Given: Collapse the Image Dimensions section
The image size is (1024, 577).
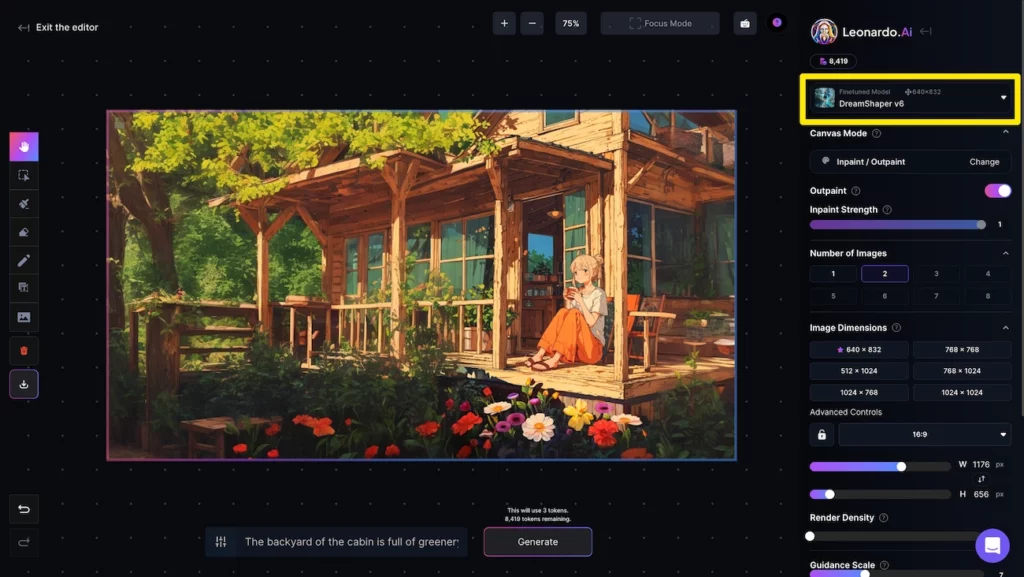Looking at the screenshot, I should point(1005,328).
